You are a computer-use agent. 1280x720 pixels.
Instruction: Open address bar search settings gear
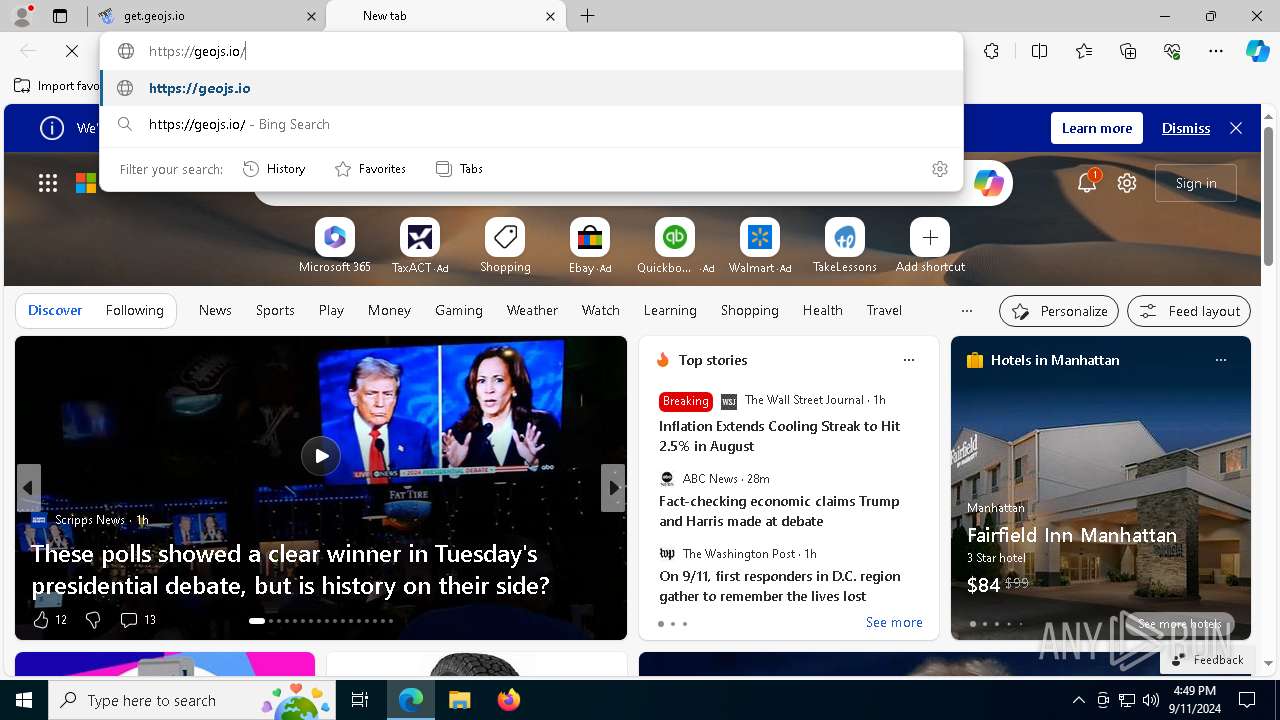pyautogui.click(x=939, y=169)
